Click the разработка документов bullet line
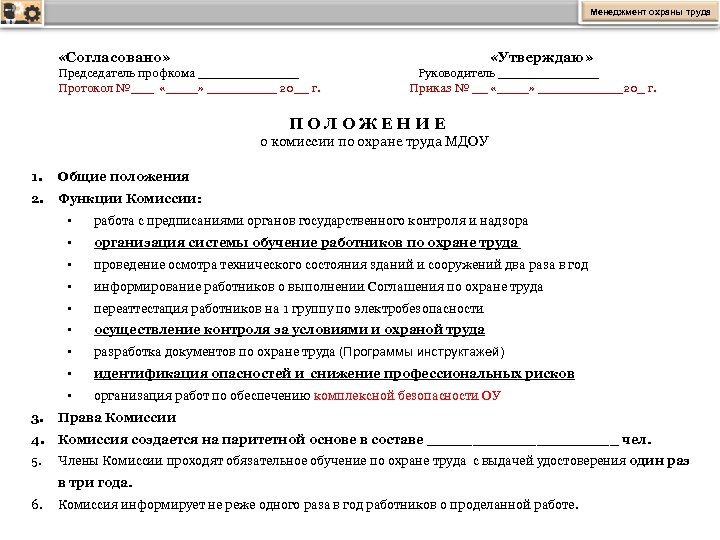The width and height of the screenshot is (720, 540). 299,352
